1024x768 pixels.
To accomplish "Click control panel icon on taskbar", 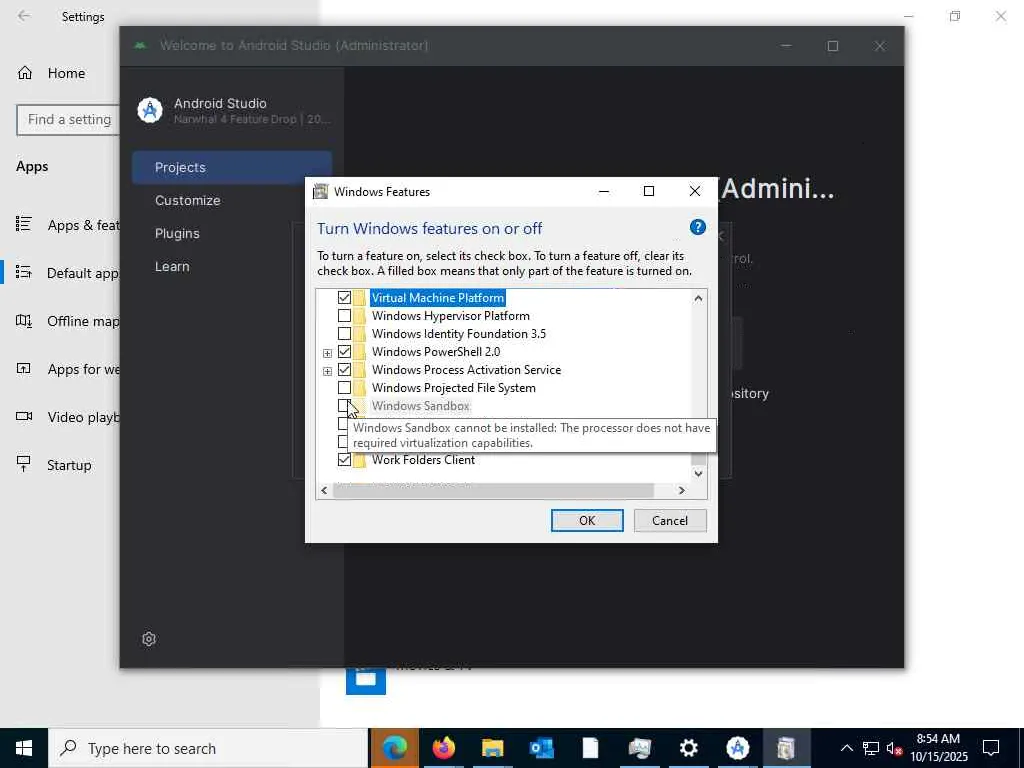I will [x=639, y=748].
